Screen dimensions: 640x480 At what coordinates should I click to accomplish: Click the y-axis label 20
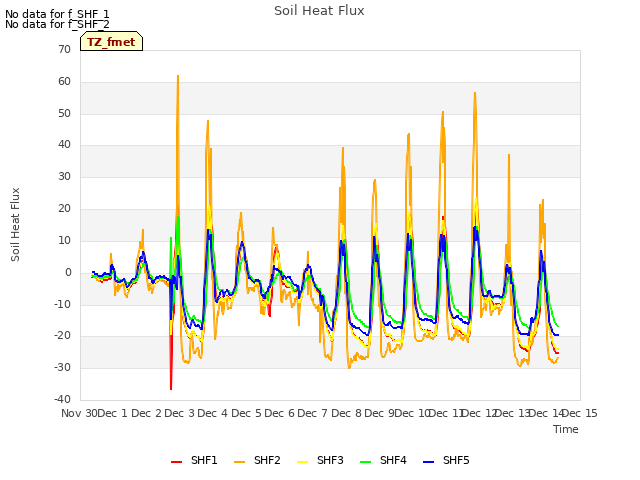coord(64,208)
